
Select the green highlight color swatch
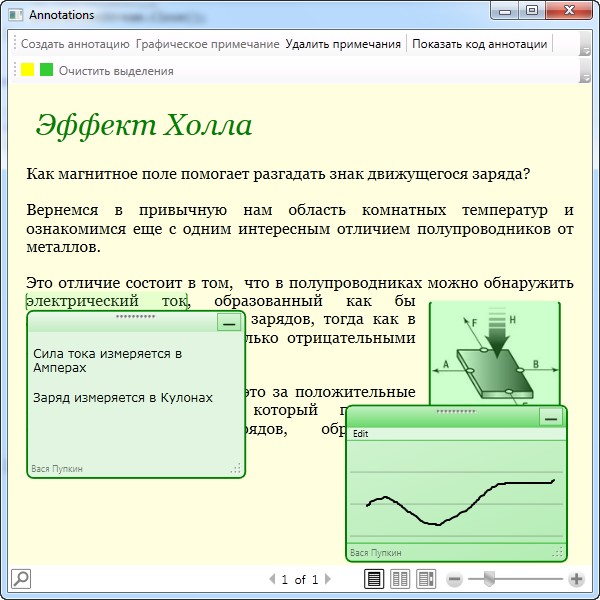[x=46, y=70]
